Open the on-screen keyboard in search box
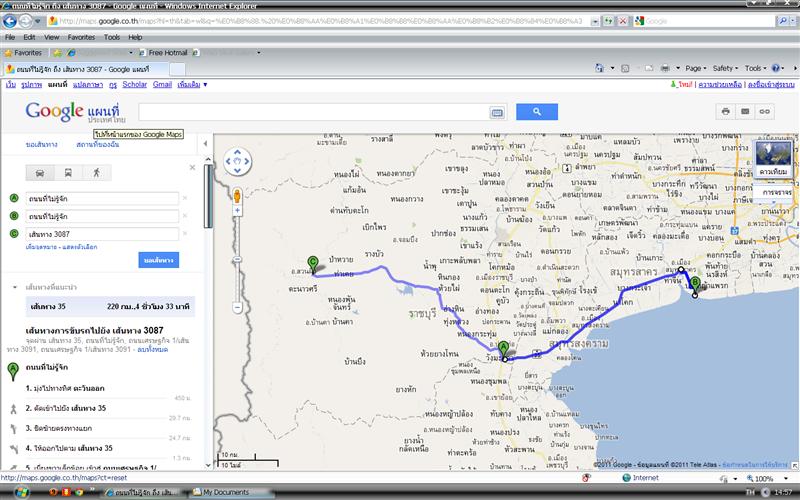Screen dimensions: 800x500 (496, 112)
